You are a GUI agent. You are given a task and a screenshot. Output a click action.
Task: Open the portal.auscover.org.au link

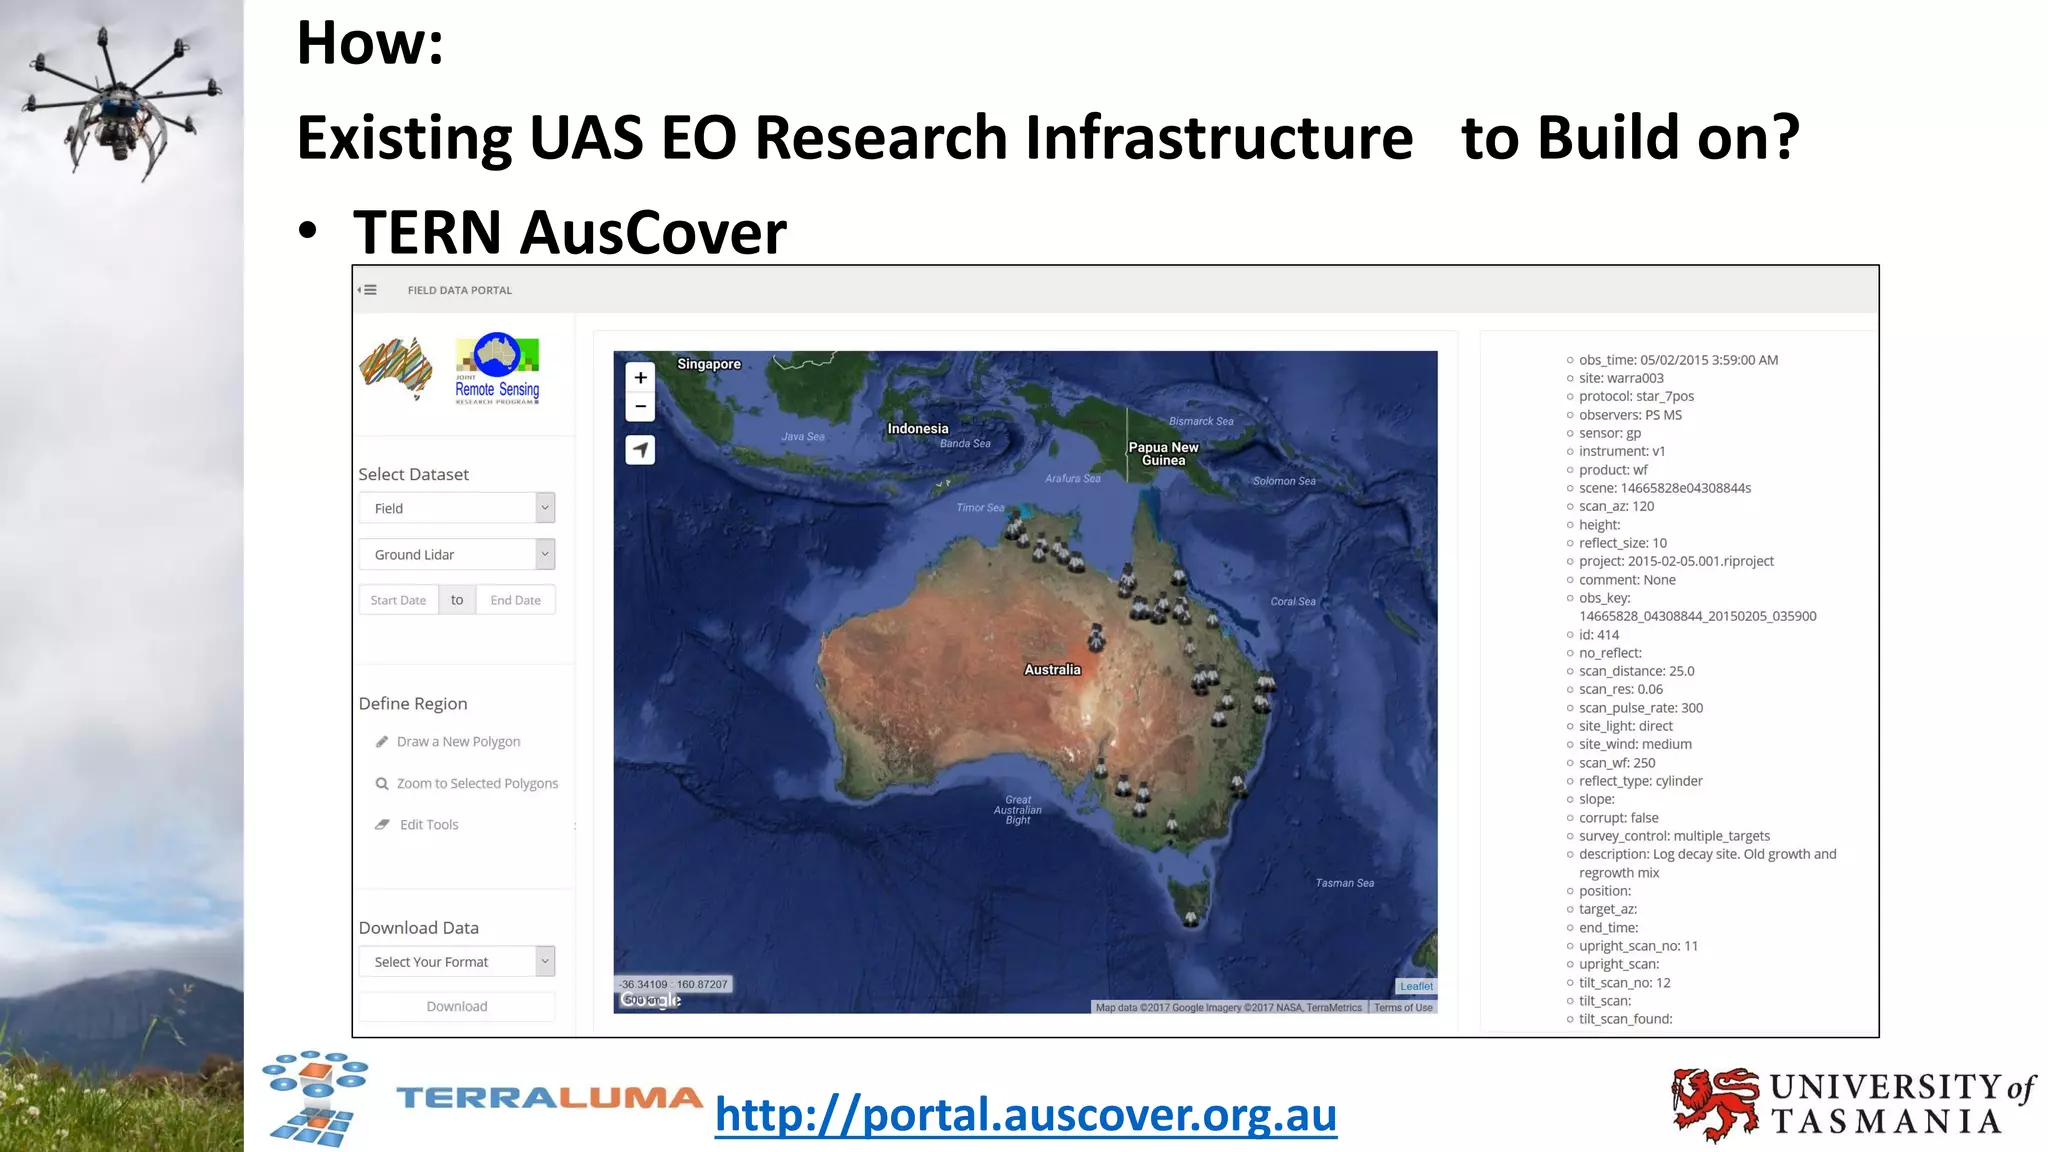point(1026,1115)
